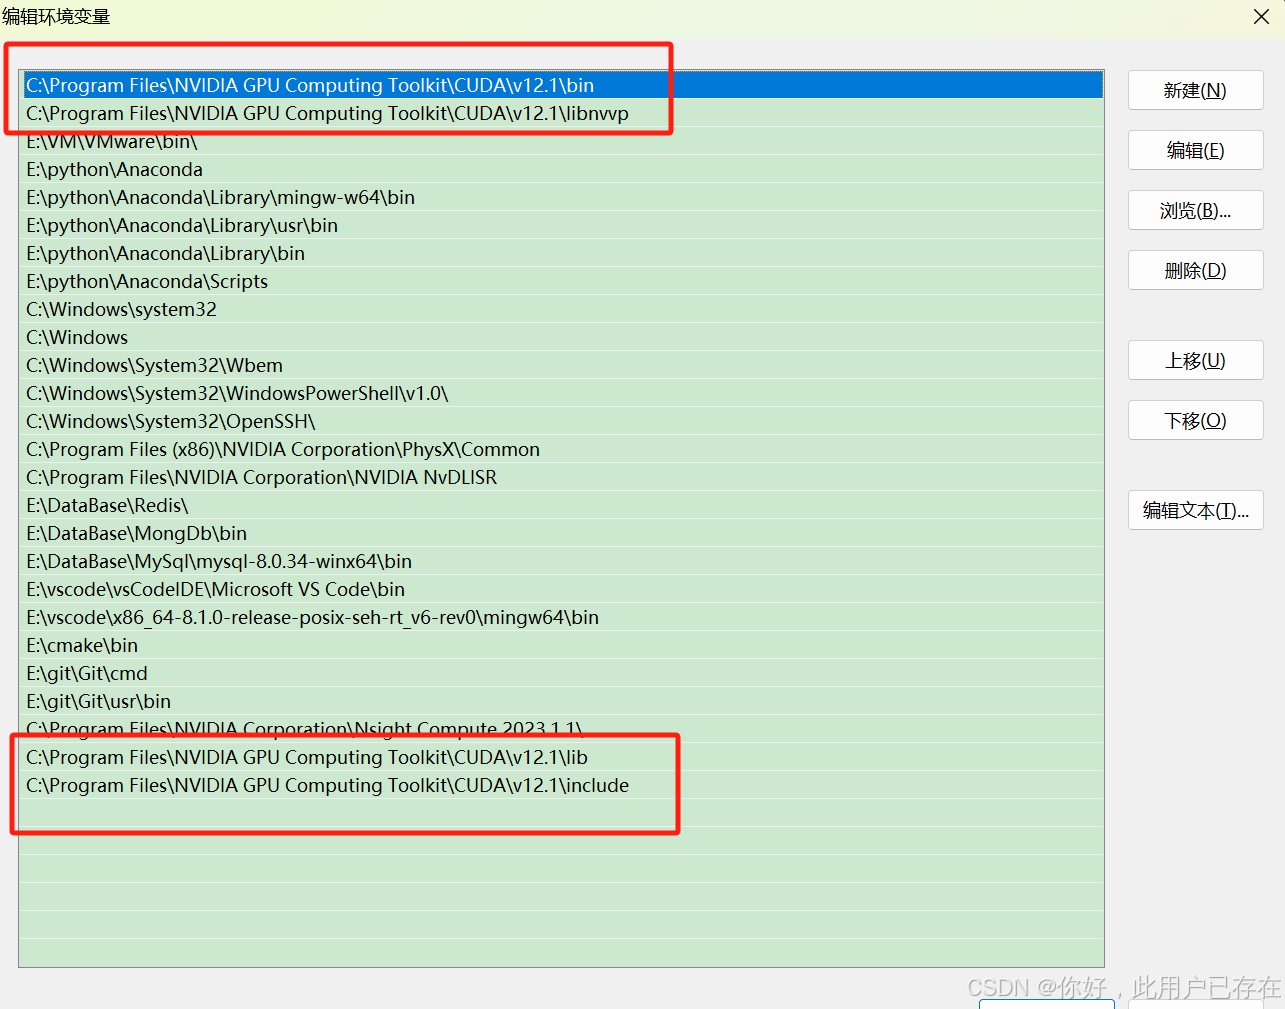1285x1009 pixels.
Task: Select the NVIDIA Corporation\PhysX\Common entry
Action: pos(561,449)
